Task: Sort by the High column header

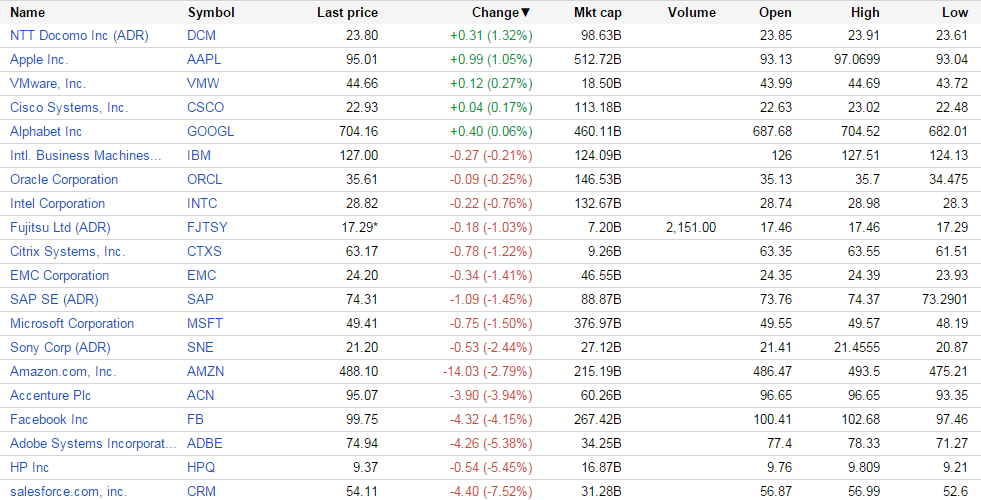Action: point(865,12)
